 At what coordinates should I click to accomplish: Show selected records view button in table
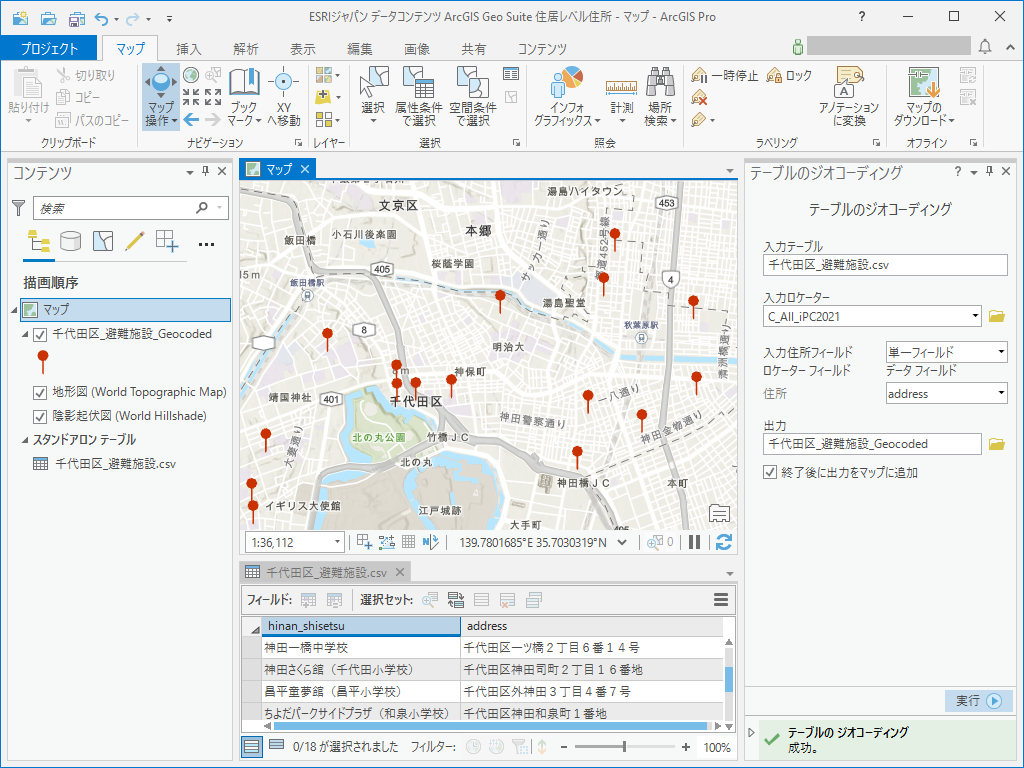click(x=277, y=744)
